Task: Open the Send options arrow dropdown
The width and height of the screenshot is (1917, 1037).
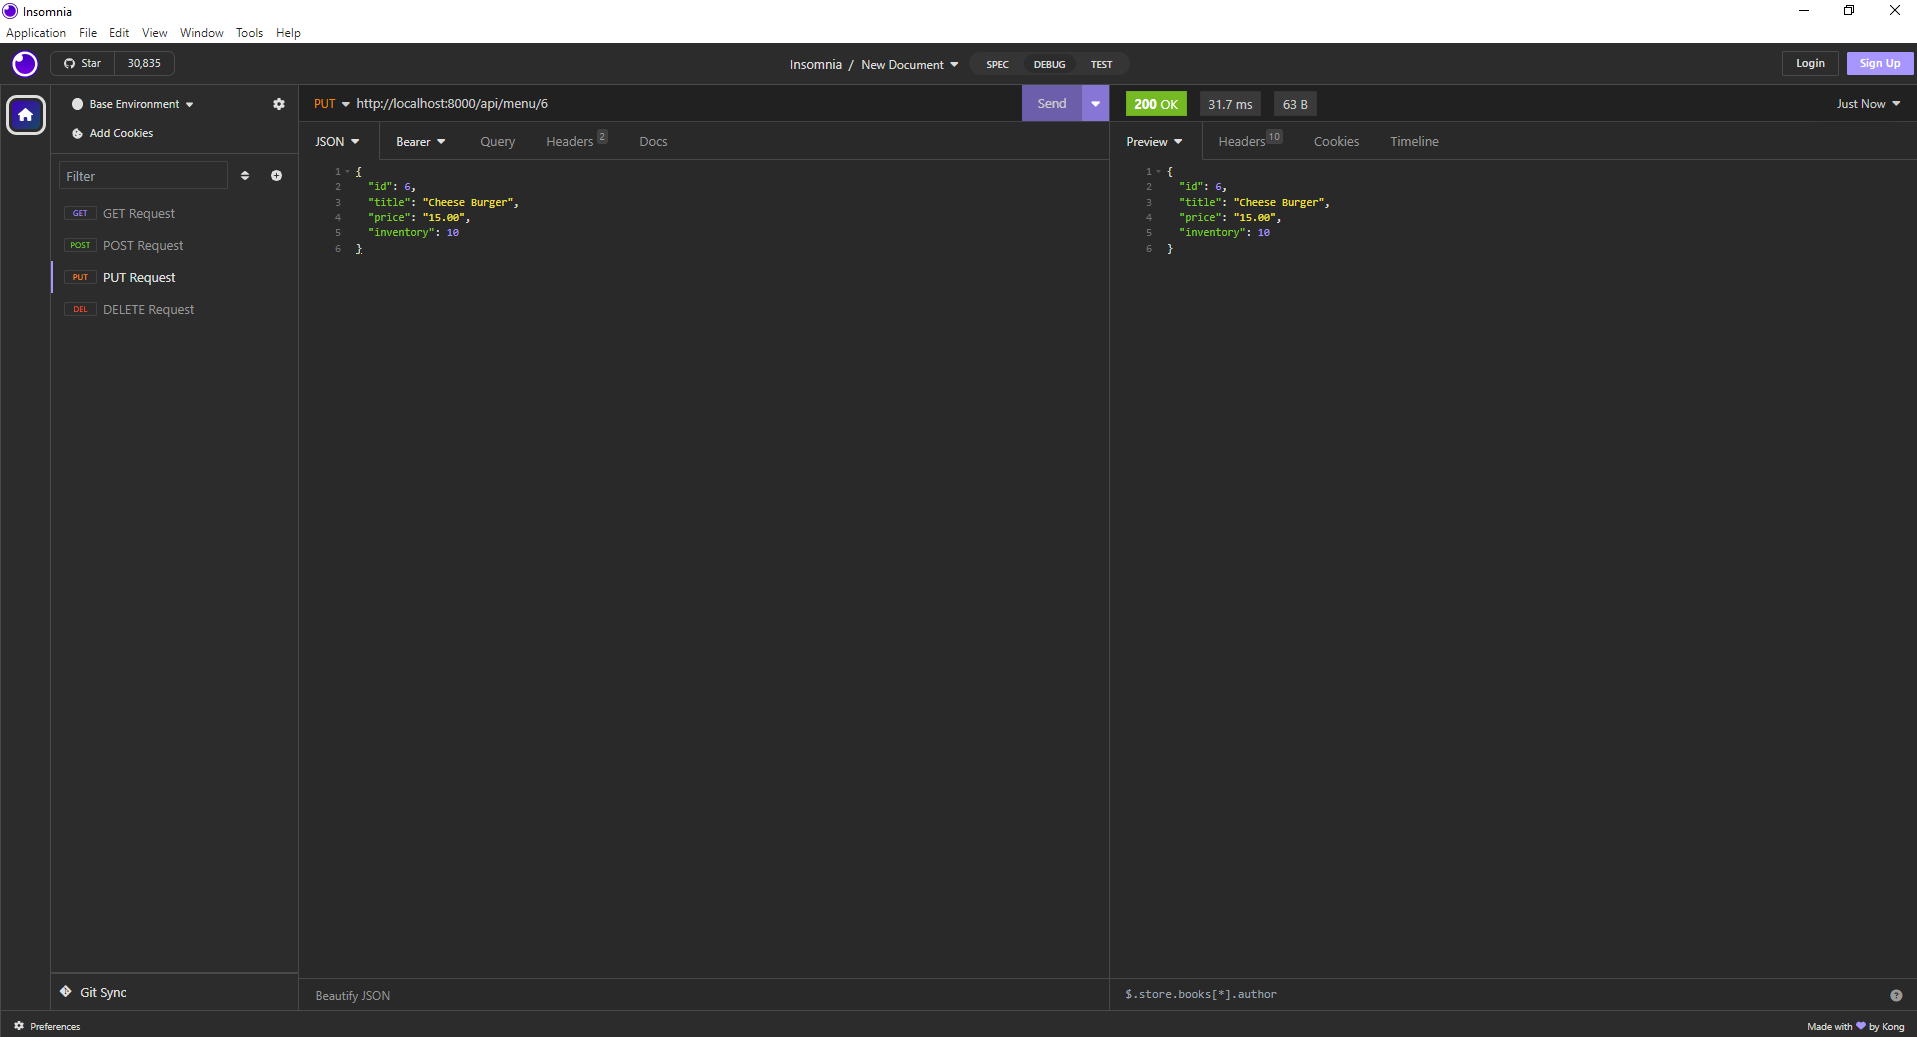Action: pos(1095,104)
